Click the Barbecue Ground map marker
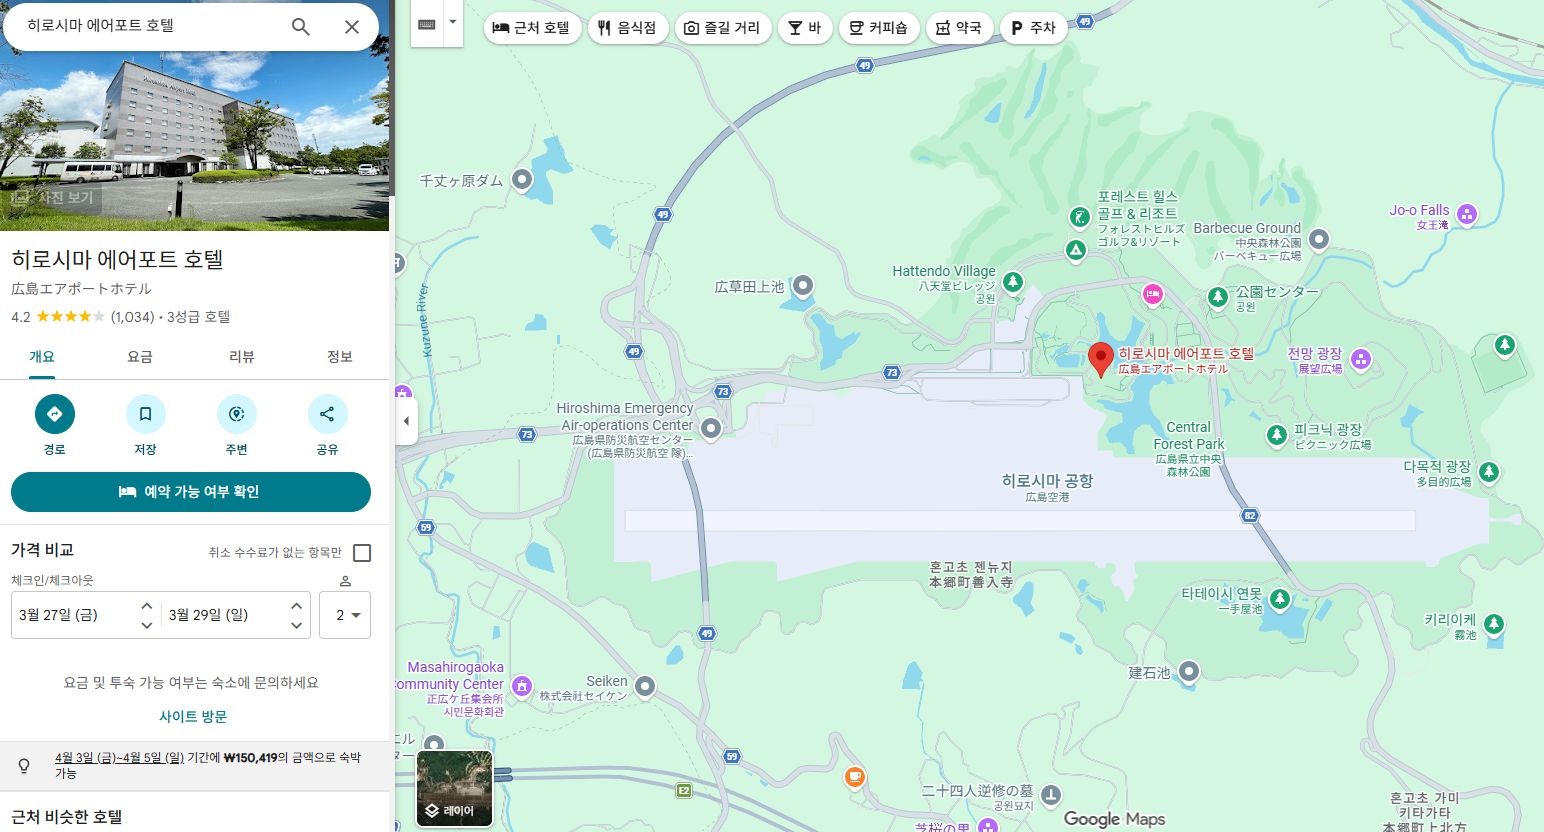The width and height of the screenshot is (1544, 832). click(1319, 239)
